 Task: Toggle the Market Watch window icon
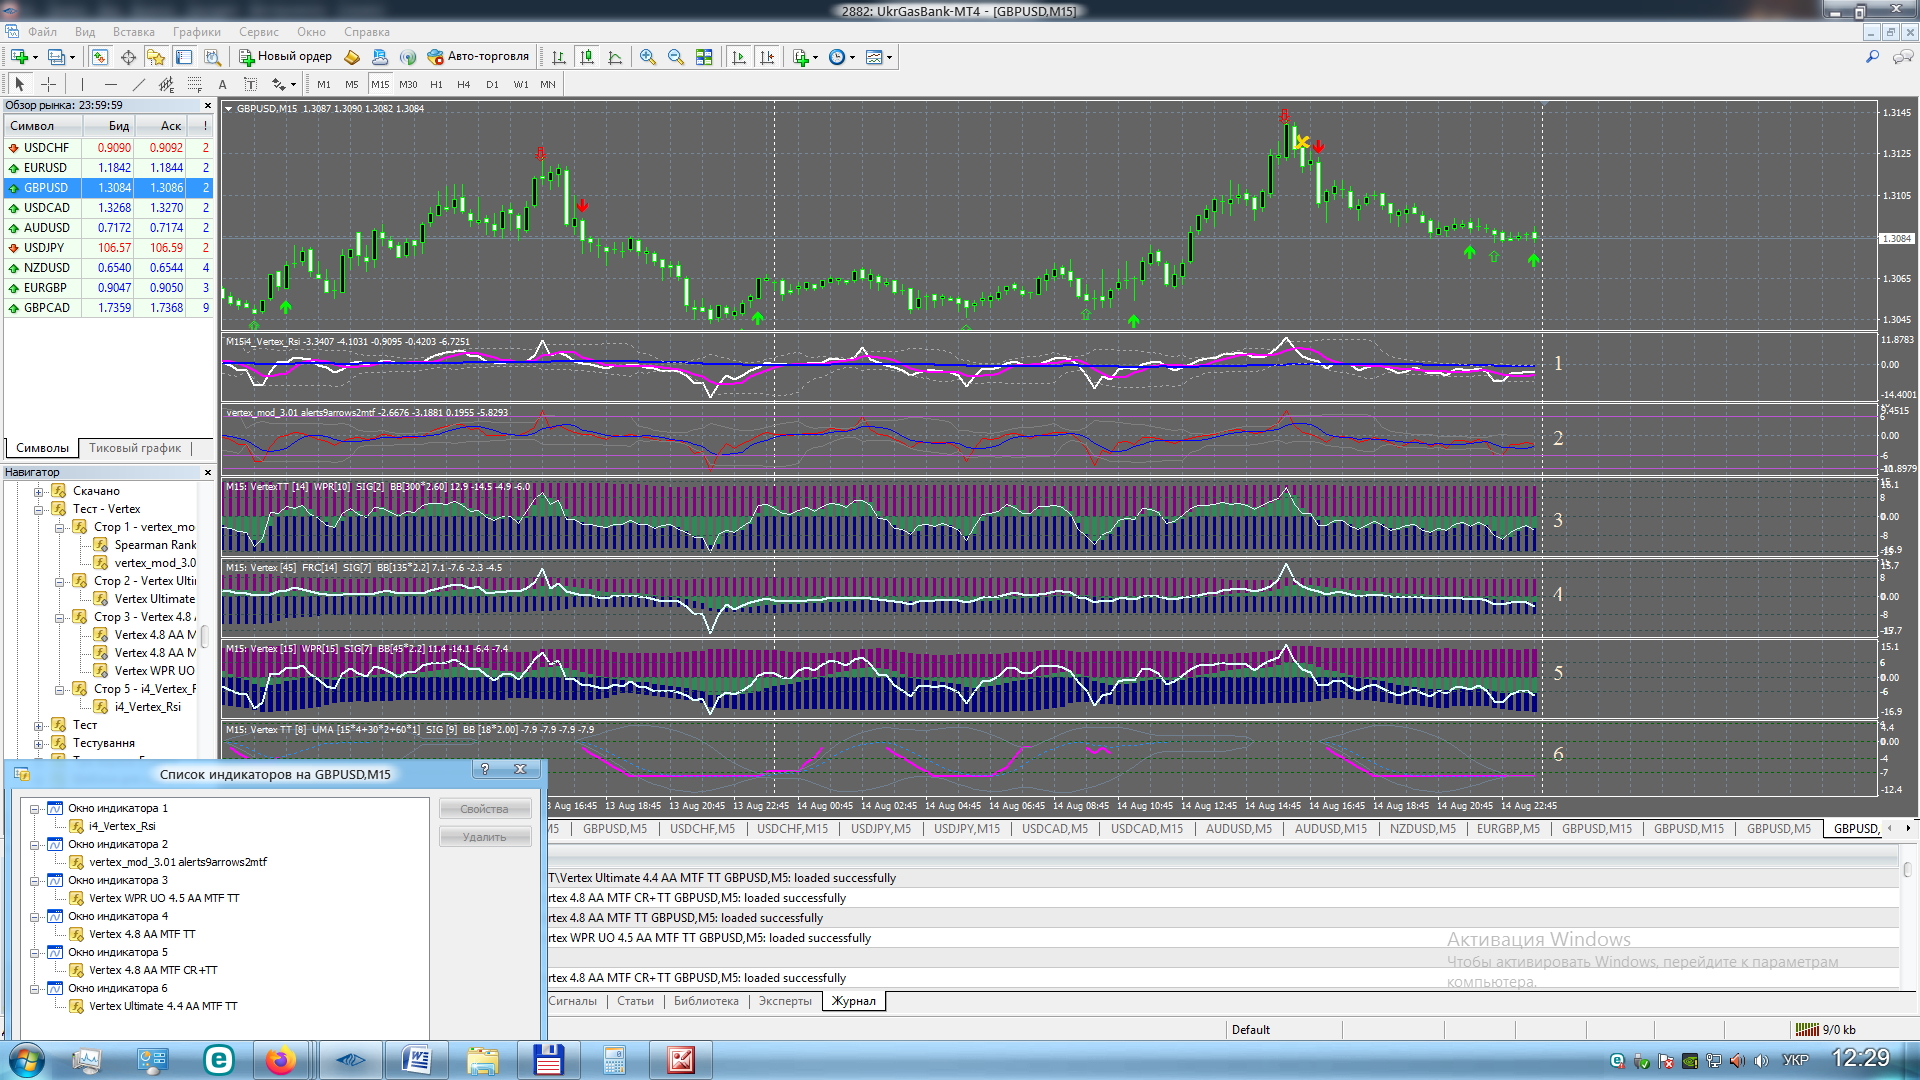point(99,57)
